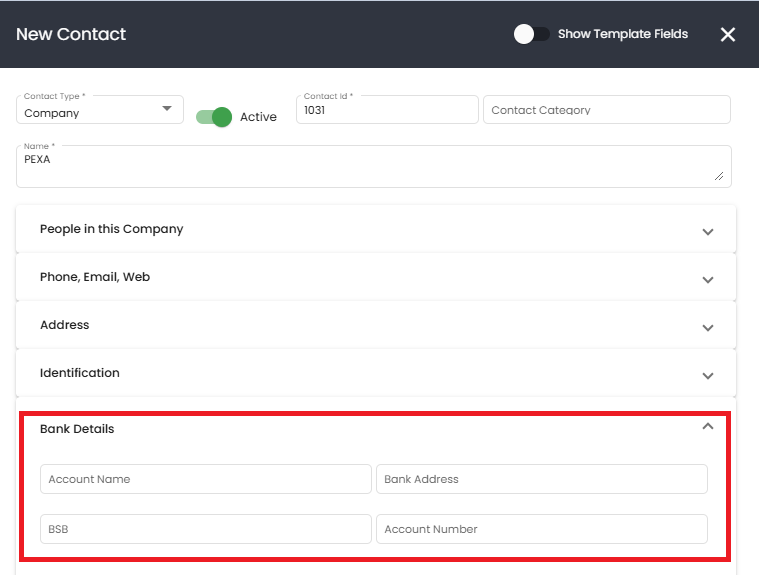Click the Account Name field

(x=206, y=479)
